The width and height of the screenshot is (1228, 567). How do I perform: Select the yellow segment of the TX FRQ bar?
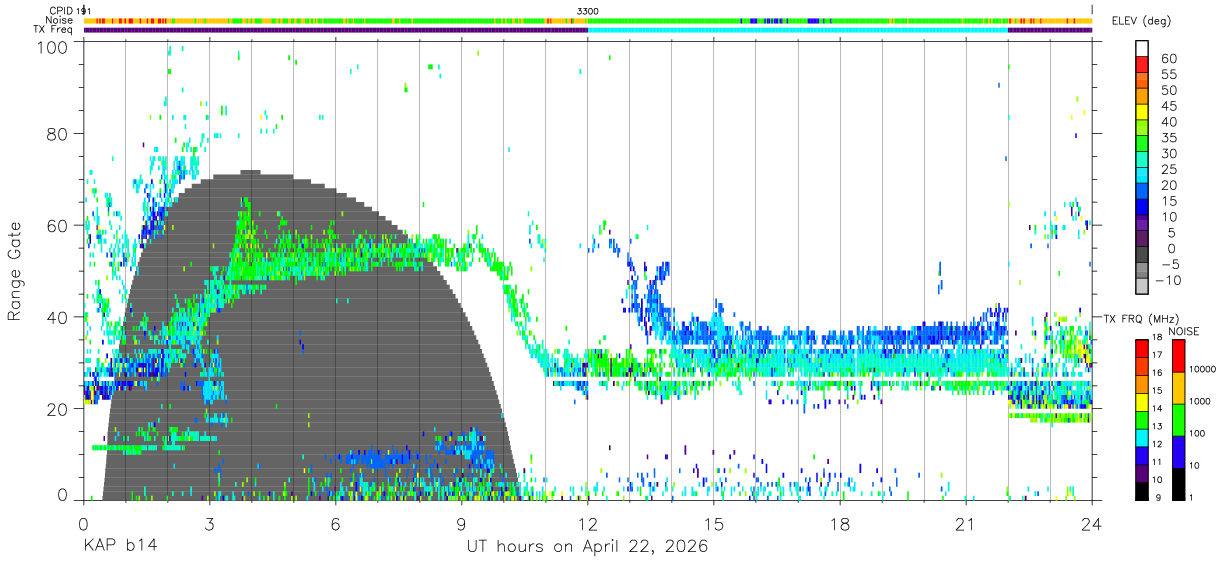(1142, 401)
